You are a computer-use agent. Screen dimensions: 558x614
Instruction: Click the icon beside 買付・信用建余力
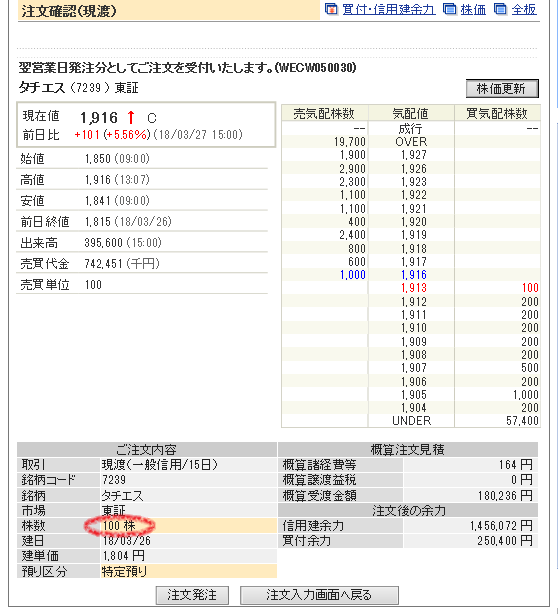coord(331,9)
